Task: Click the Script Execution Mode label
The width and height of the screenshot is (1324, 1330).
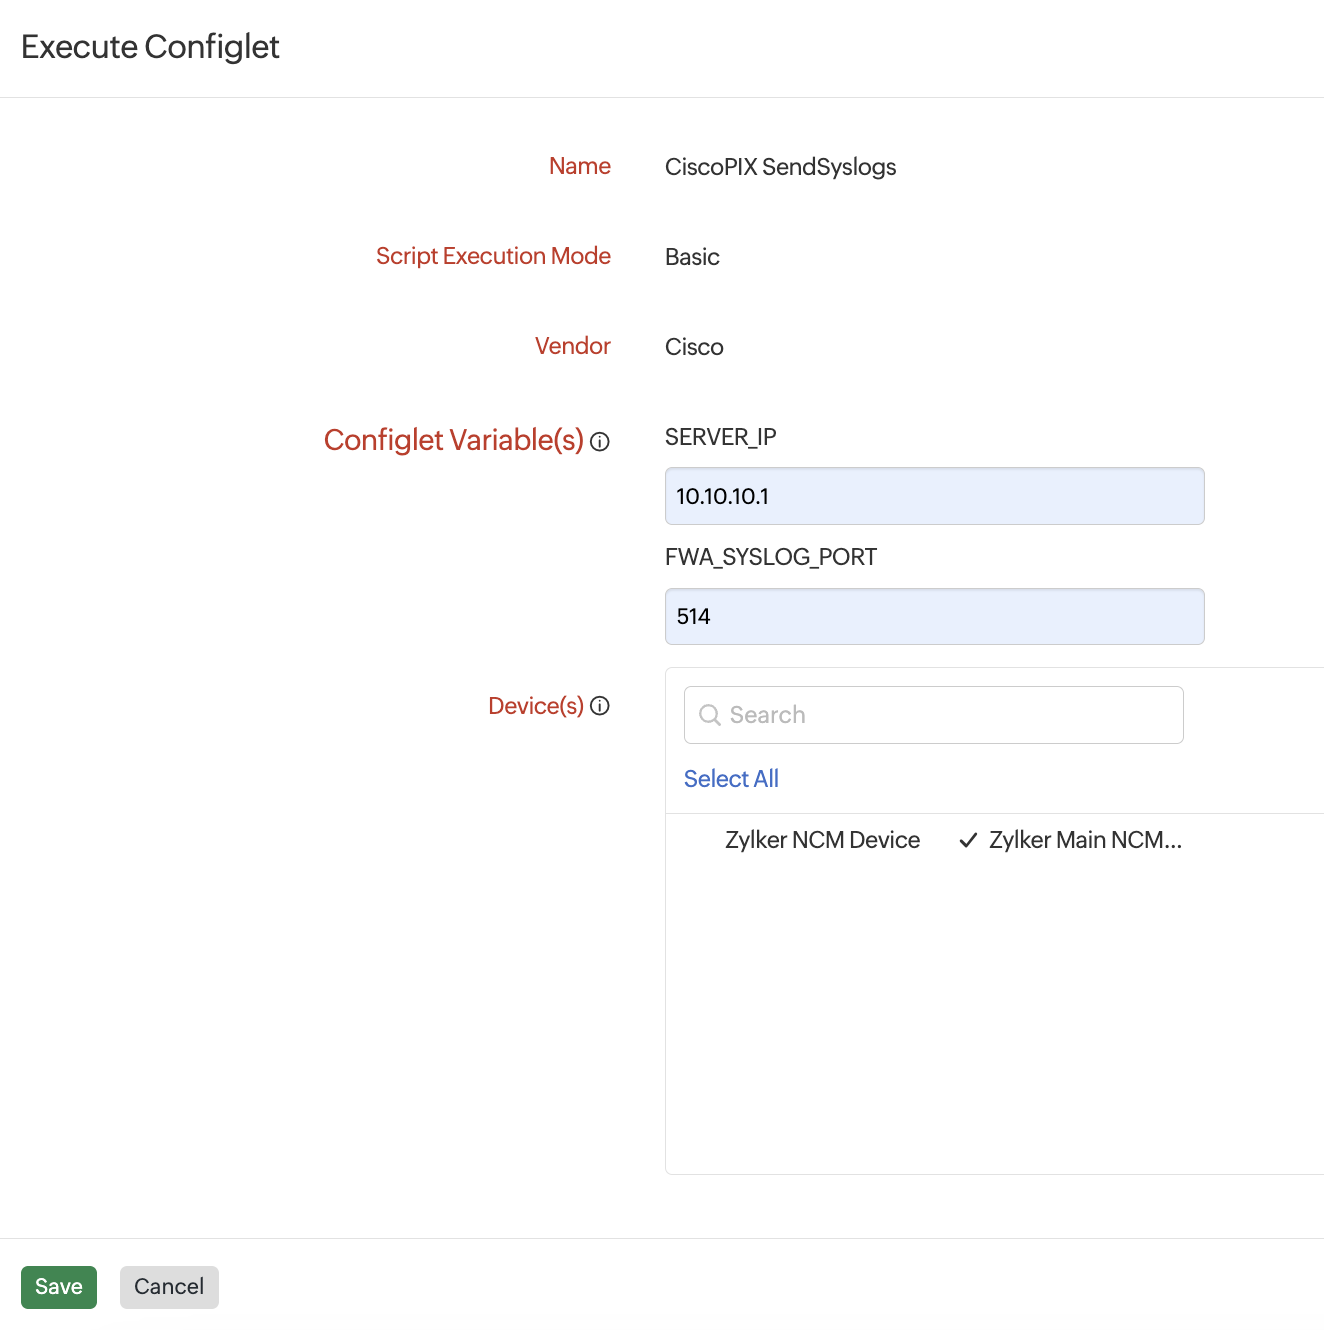Action: 493,256
